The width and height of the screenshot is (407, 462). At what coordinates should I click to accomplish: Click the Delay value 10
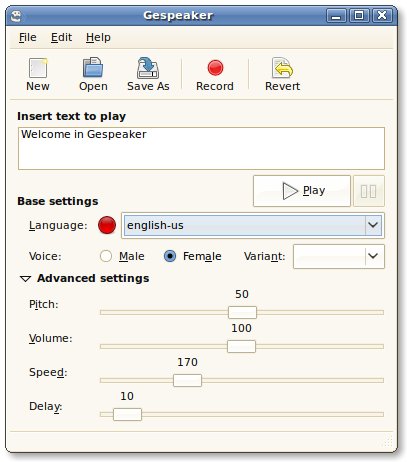(127, 396)
